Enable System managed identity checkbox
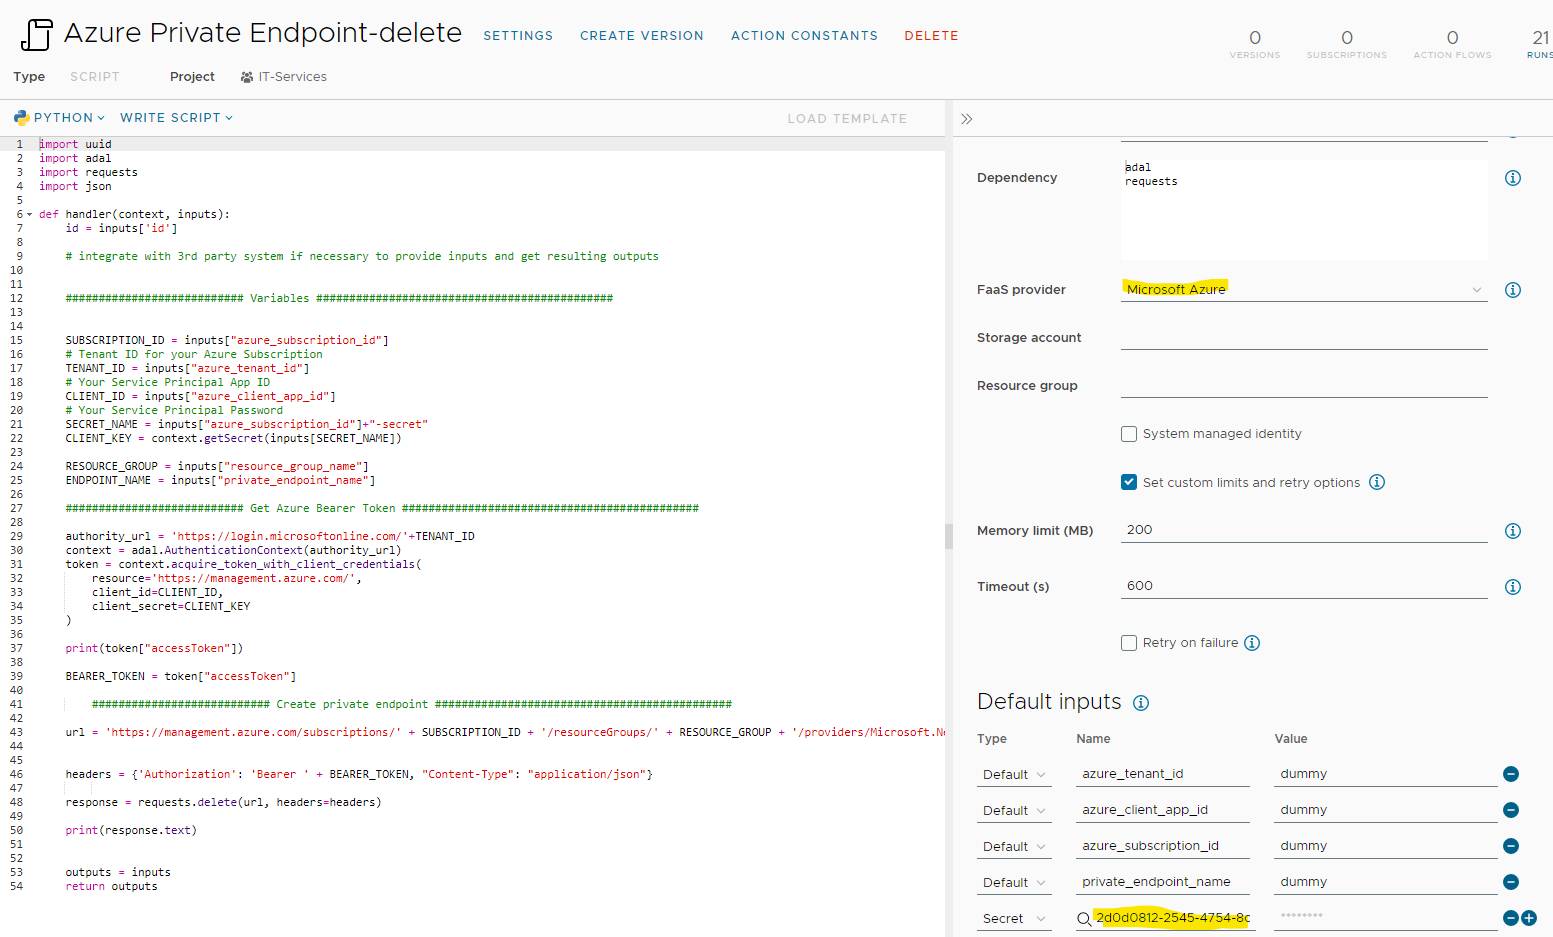 coord(1129,434)
